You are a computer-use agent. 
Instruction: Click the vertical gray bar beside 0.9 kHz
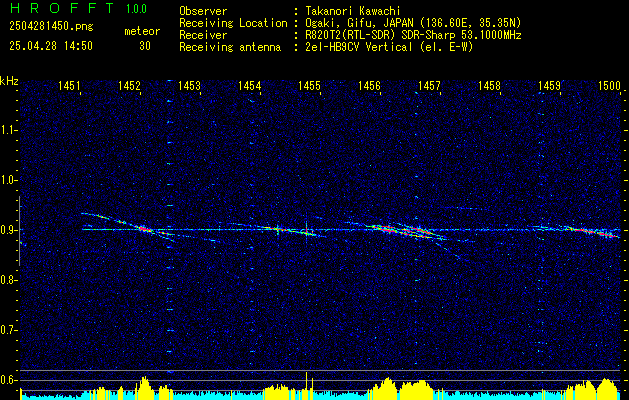19,231
